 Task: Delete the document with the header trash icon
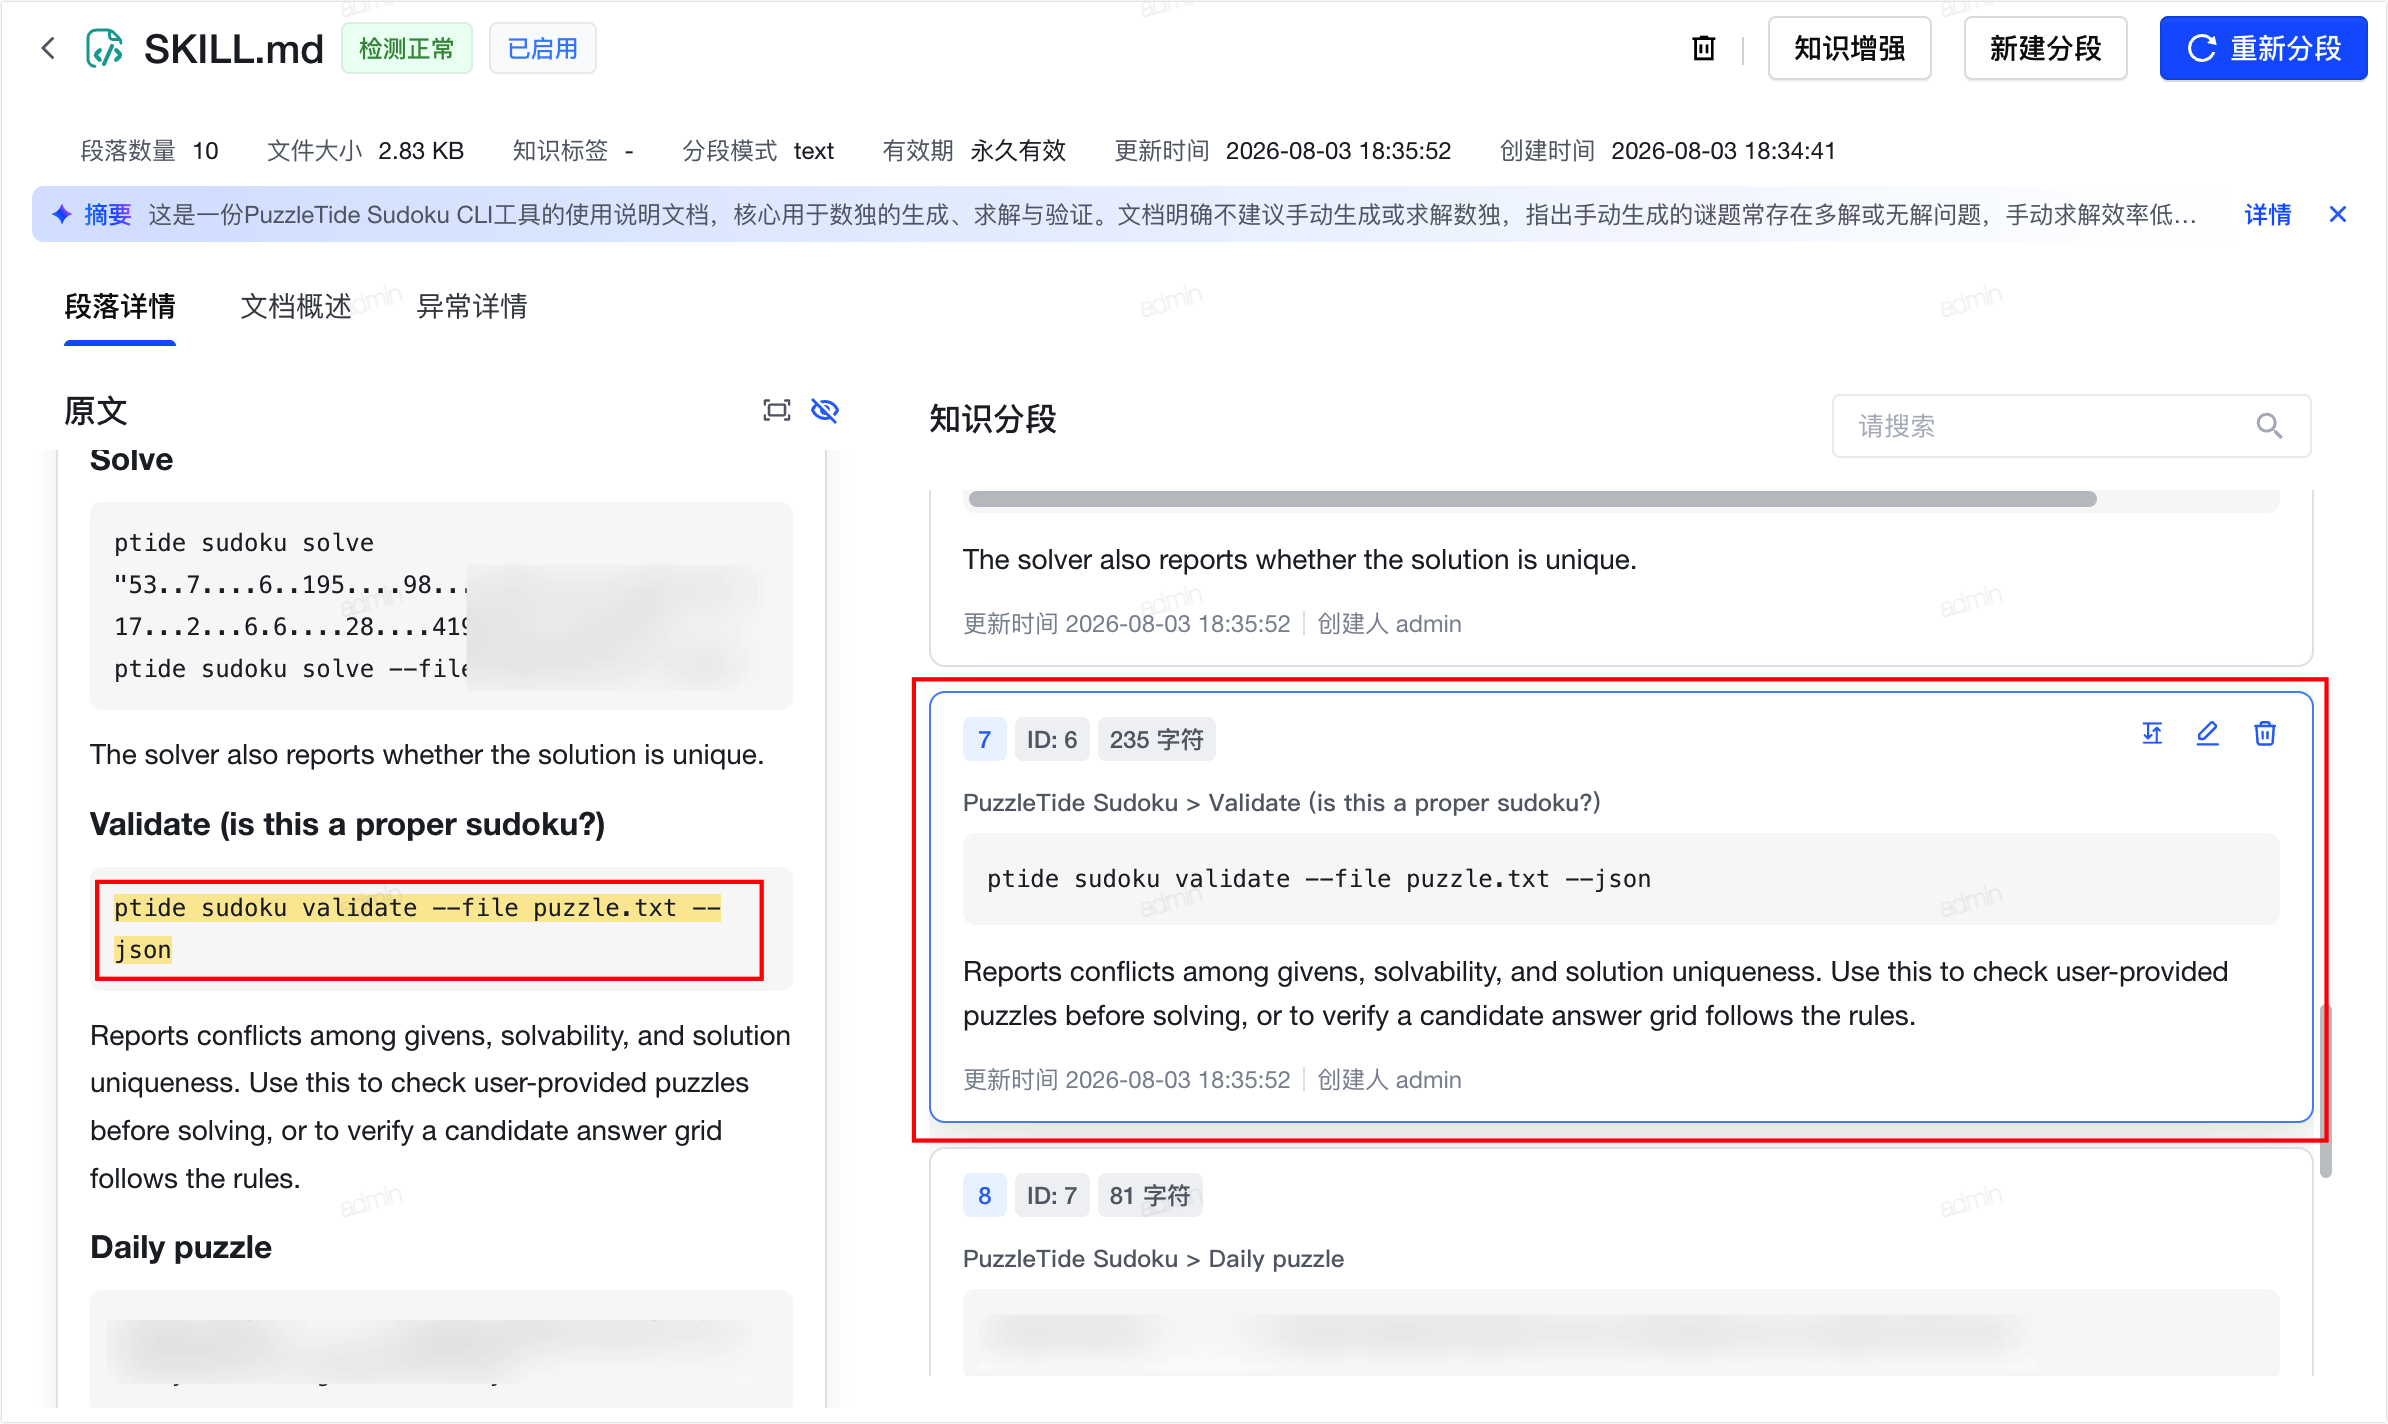pyautogui.click(x=1704, y=48)
